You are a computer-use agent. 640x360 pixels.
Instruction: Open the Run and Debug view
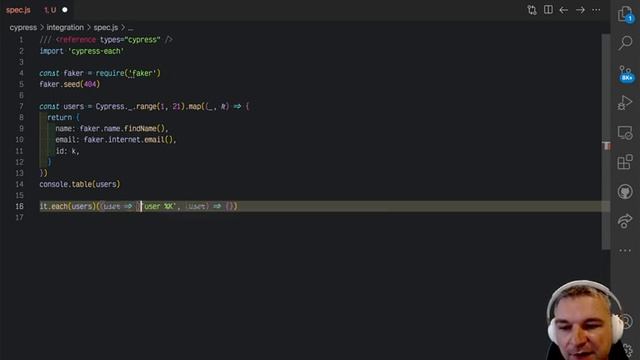point(625,102)
